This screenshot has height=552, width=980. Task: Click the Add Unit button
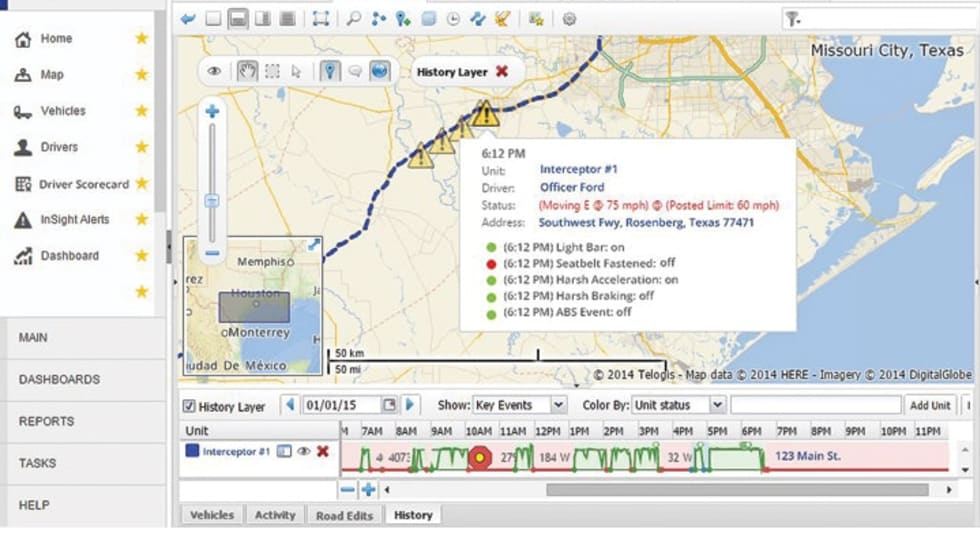(929, 405)
